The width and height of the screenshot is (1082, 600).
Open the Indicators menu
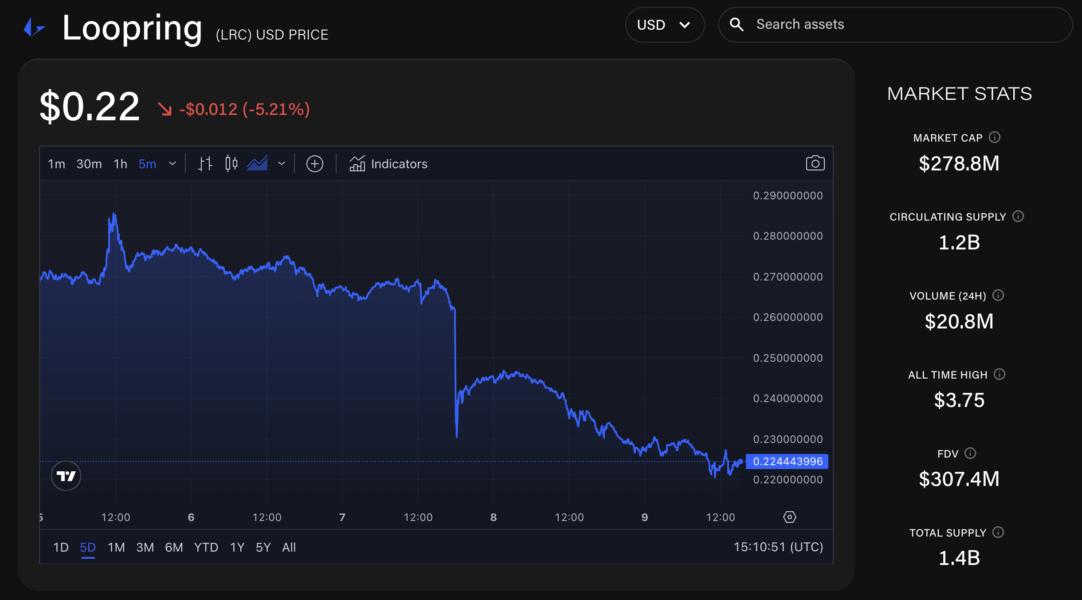pyautogui.click(x=388, y=164)
